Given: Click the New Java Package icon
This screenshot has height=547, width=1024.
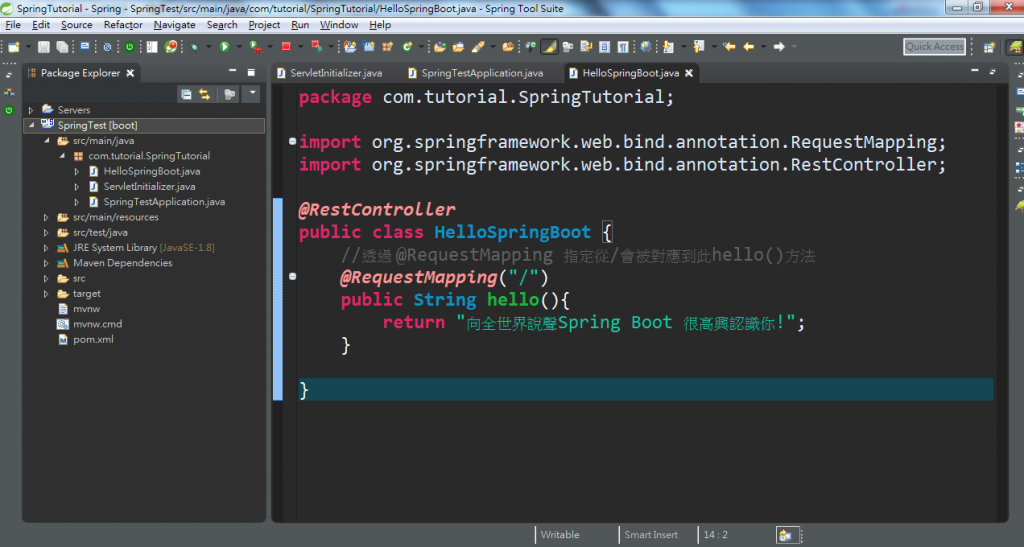Looking at the screenshot, I should [x=387, y=47].
